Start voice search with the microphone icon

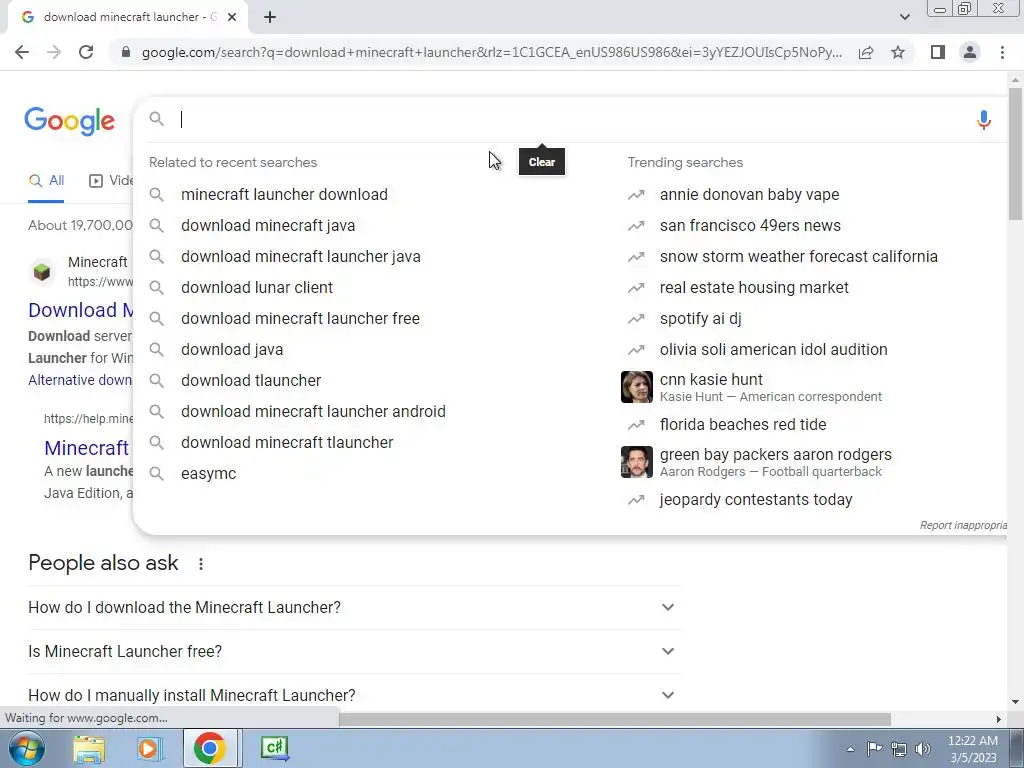click(984, 120)
